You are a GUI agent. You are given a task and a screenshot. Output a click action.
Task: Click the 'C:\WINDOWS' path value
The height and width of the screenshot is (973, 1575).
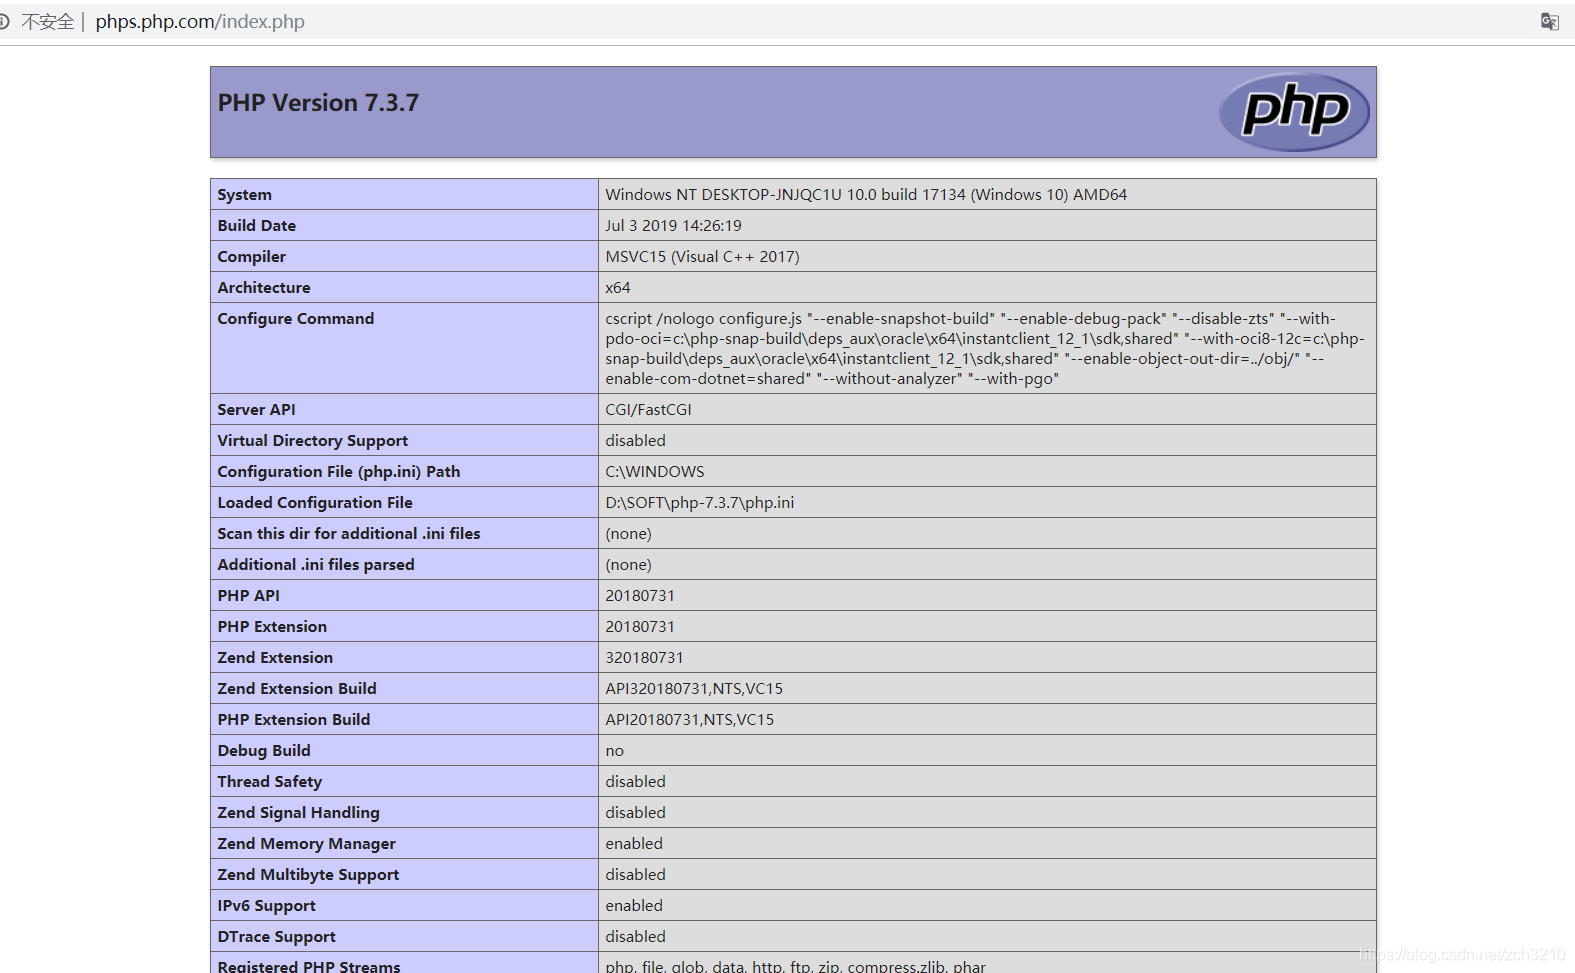pos(655,471)
